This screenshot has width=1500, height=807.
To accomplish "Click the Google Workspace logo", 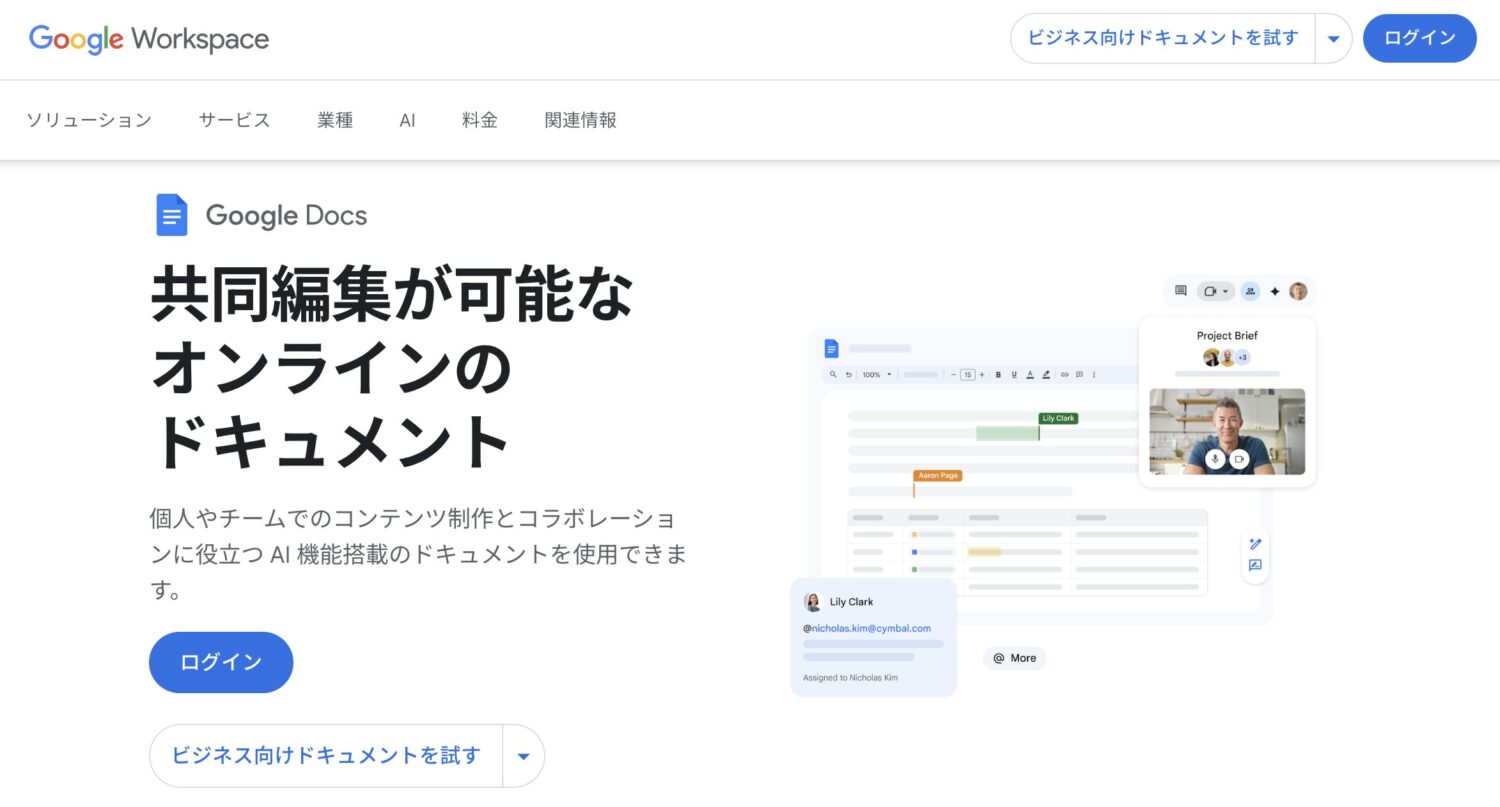I will 149,39.
